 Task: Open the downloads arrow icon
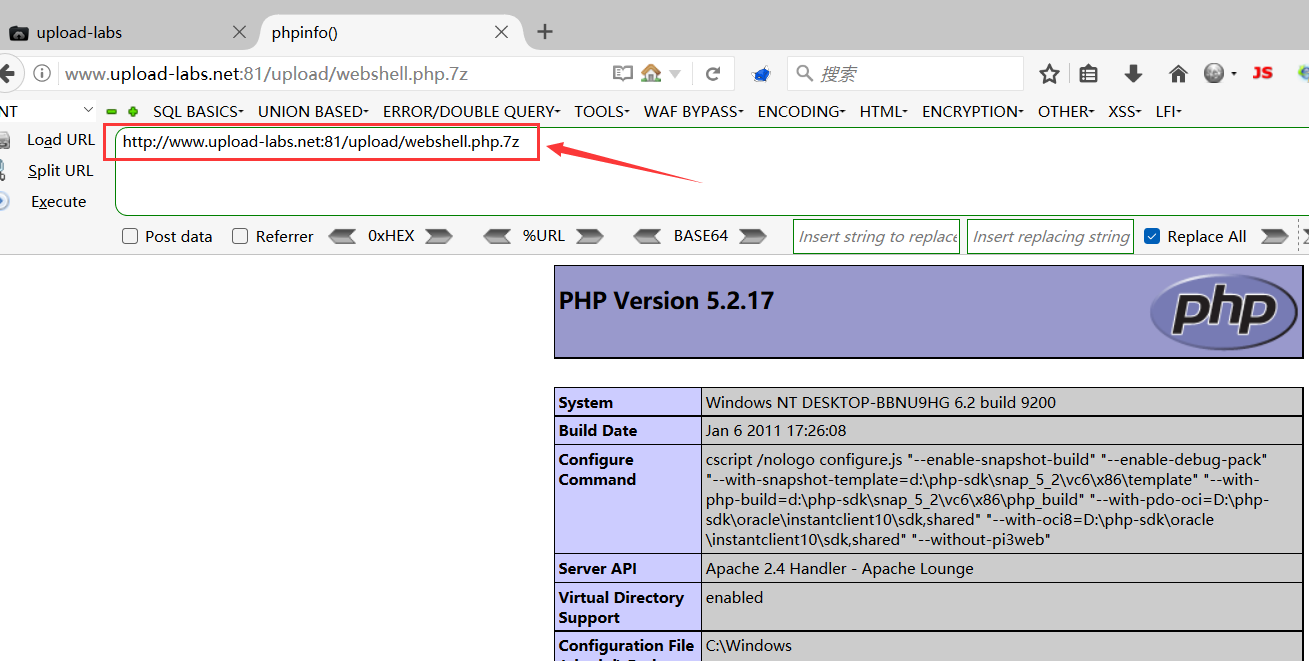point(1133,73)
